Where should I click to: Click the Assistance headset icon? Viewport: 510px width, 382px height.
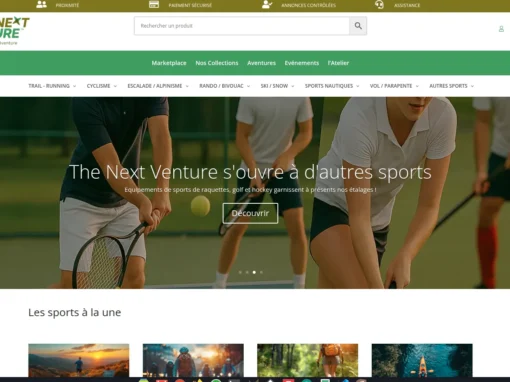[x=379, y=5]
